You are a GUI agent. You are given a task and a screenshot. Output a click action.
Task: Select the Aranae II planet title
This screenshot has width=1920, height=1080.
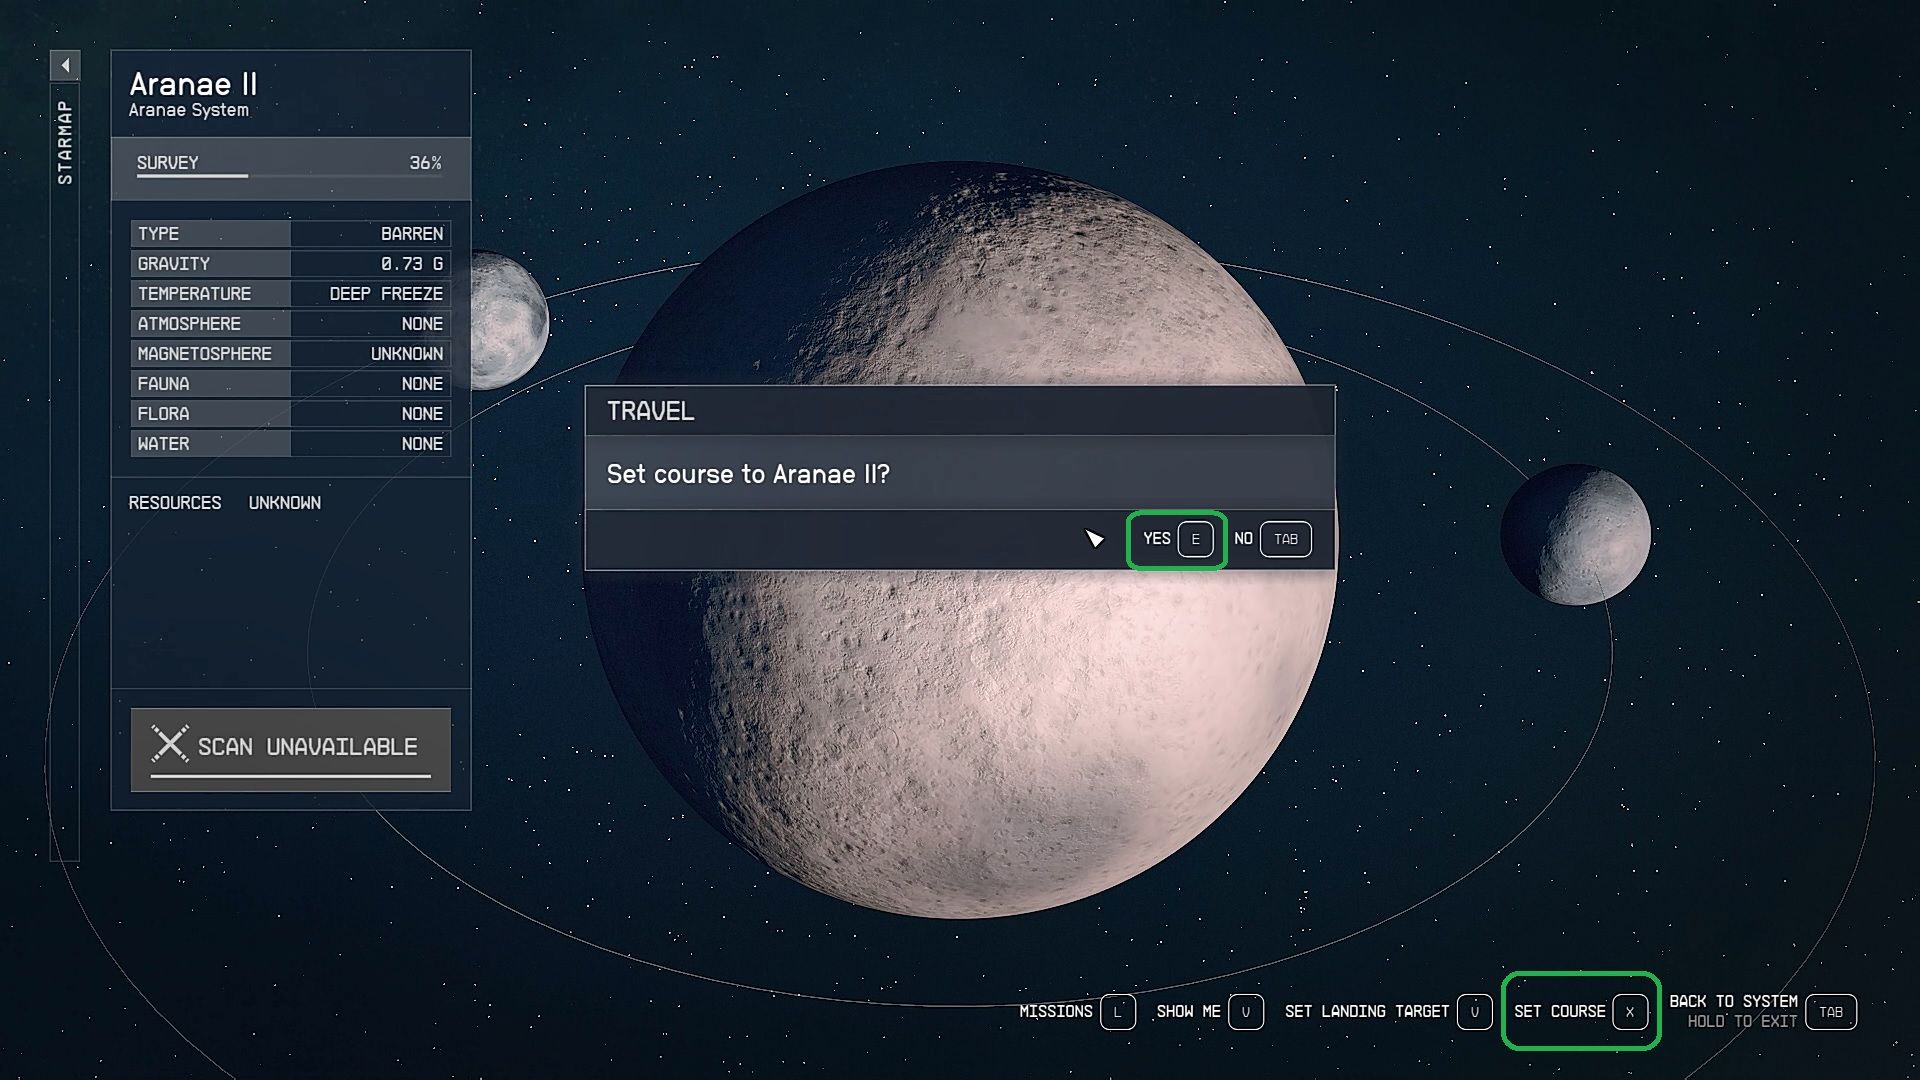(x=193, y=84)
